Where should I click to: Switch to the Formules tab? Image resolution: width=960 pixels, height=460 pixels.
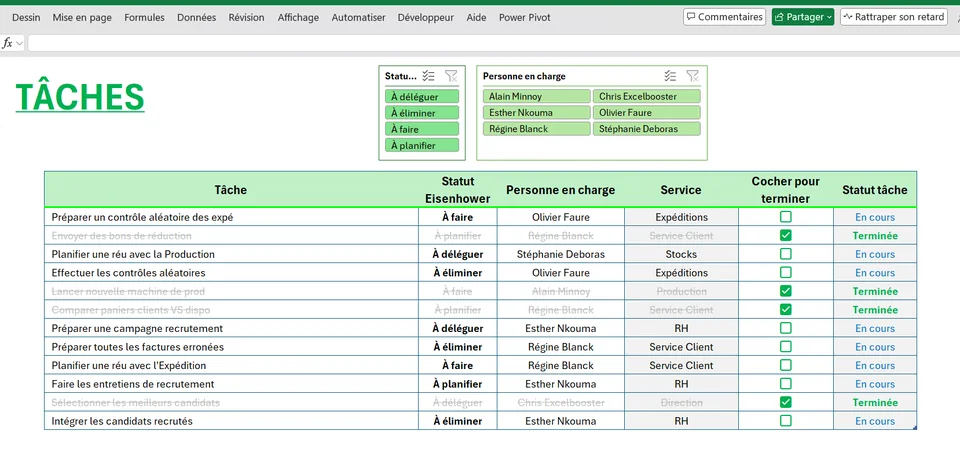point(144,18)
